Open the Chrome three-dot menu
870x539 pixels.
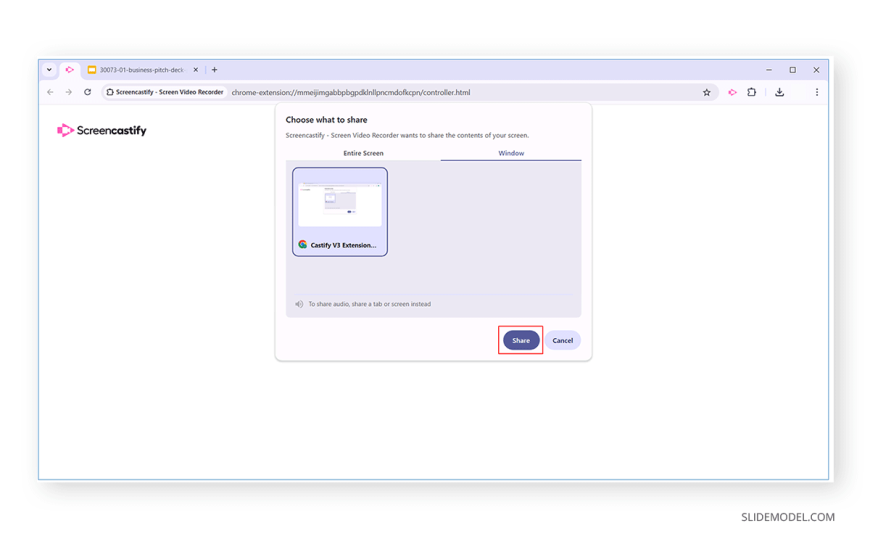coord(817,92)
